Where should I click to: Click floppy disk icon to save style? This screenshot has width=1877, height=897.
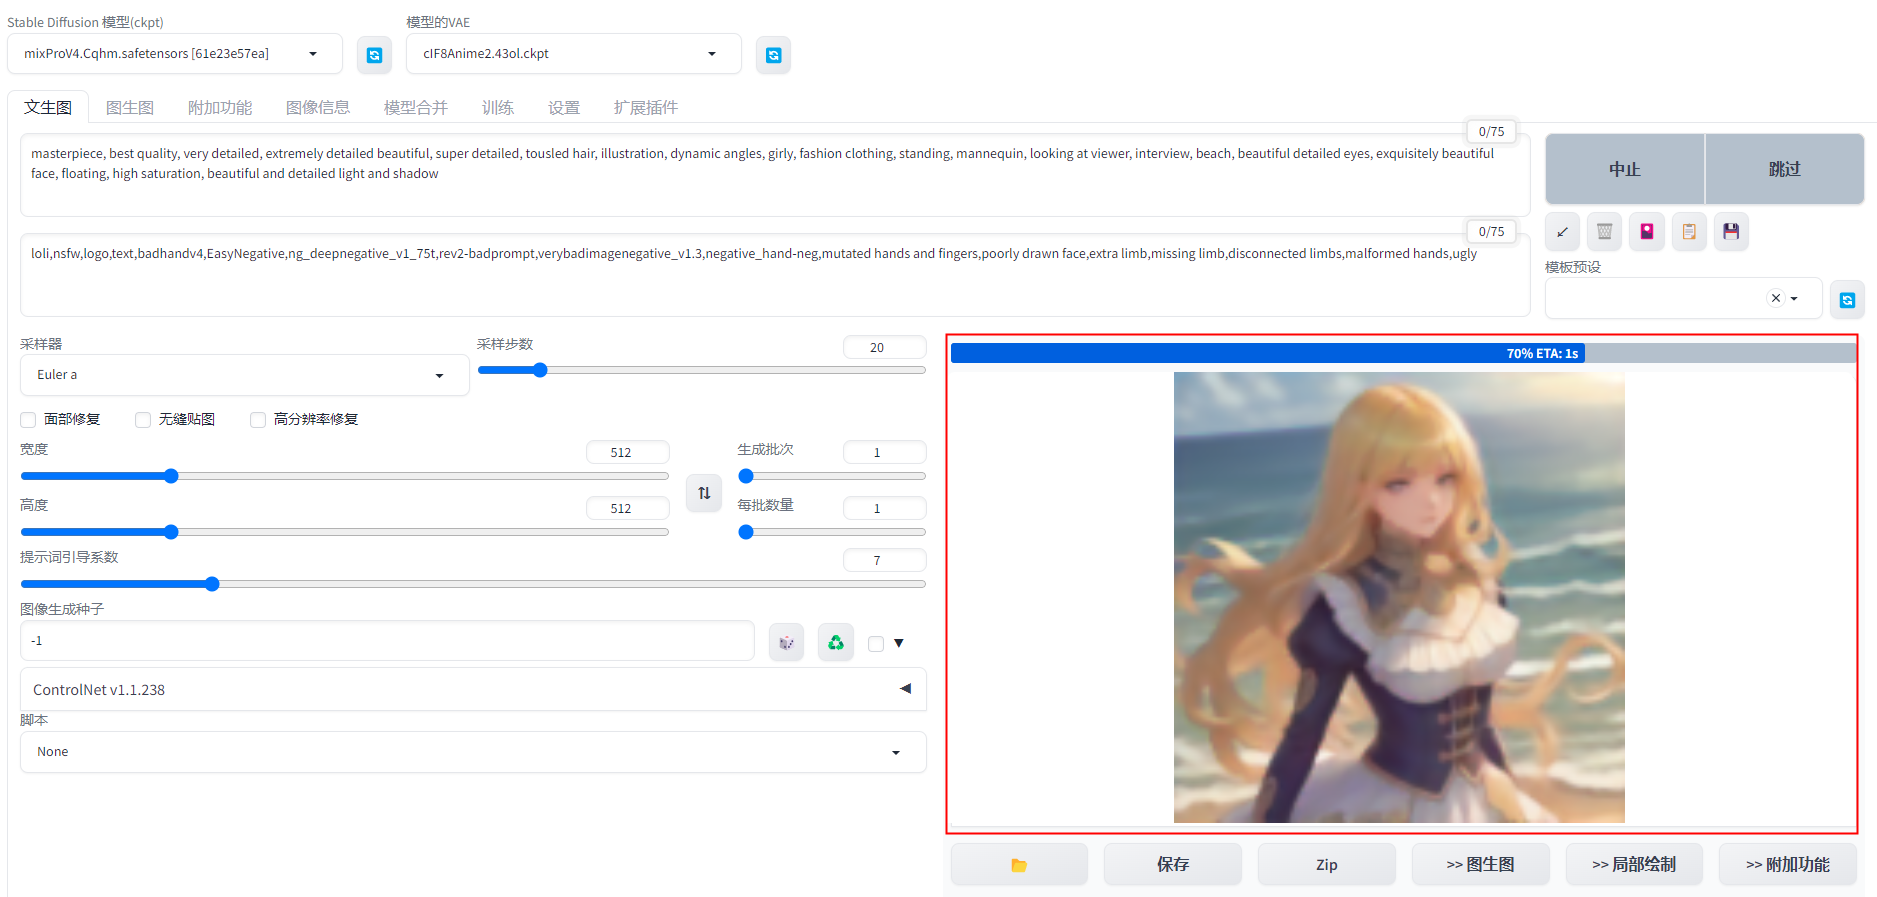click(x=1731, y=231)
